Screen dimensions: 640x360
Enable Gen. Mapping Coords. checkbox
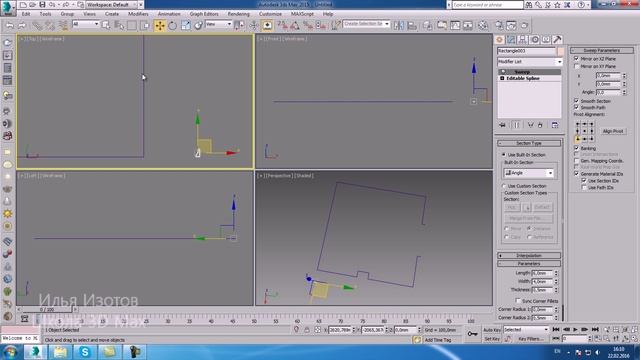tap(576, 161)
